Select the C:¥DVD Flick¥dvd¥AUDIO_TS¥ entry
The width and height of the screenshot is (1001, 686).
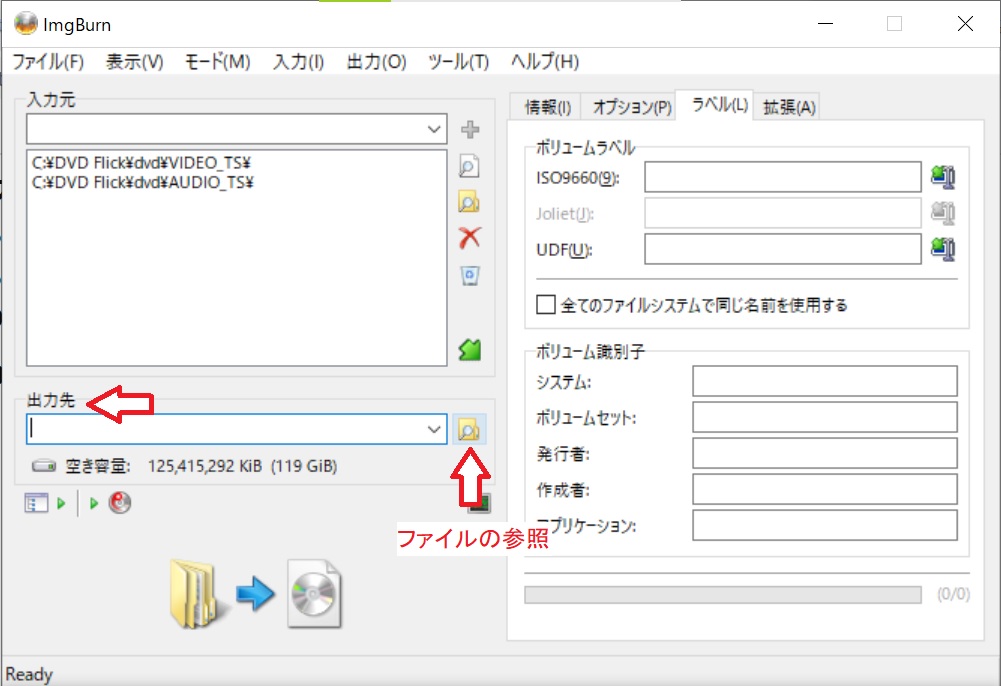pos(143,183)
